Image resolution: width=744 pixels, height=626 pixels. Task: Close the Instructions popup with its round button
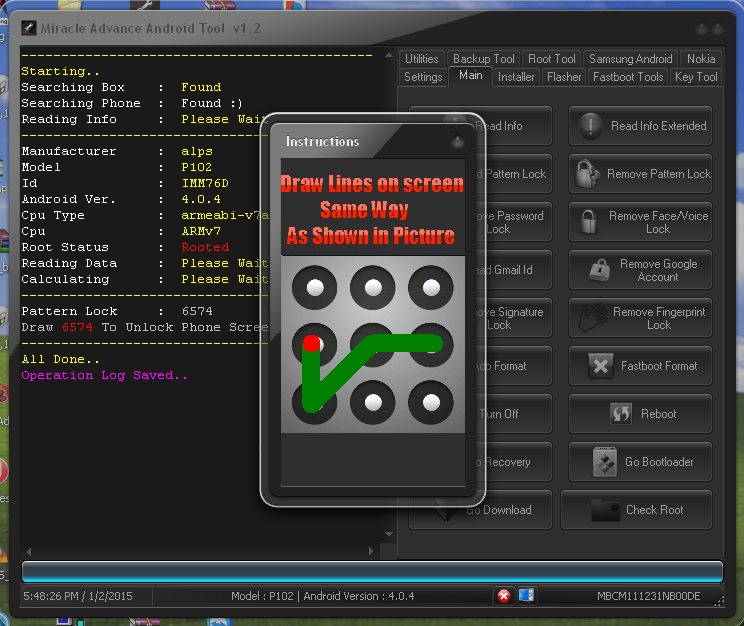tap(457, 141)
